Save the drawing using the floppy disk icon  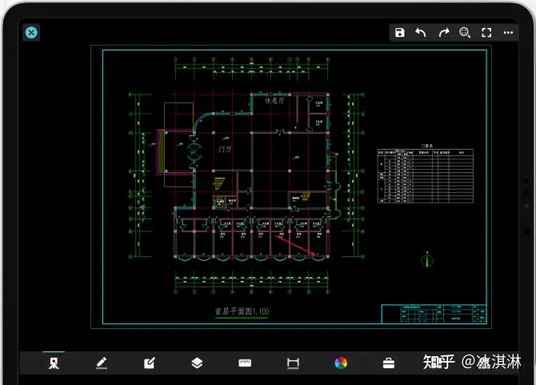click(400, 33)
